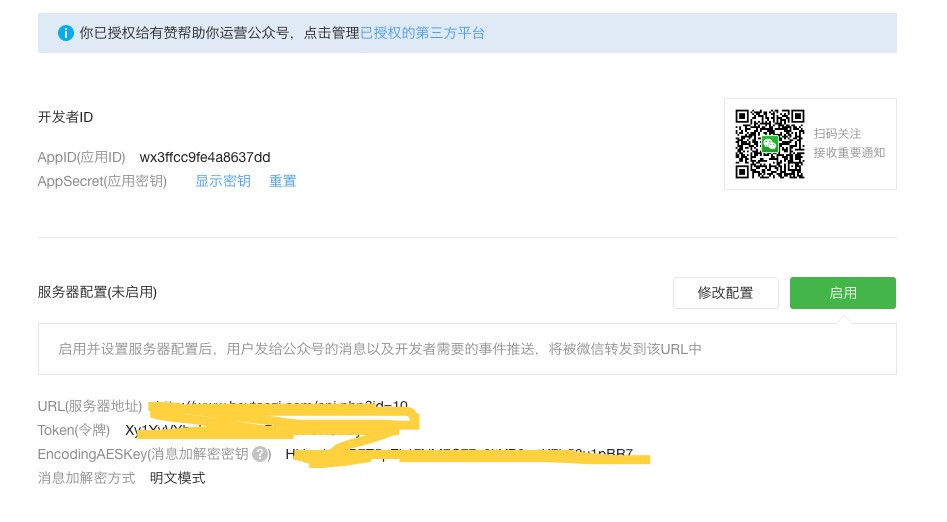Click the help question mark beside EncodingAESKey

coord(261,454)
